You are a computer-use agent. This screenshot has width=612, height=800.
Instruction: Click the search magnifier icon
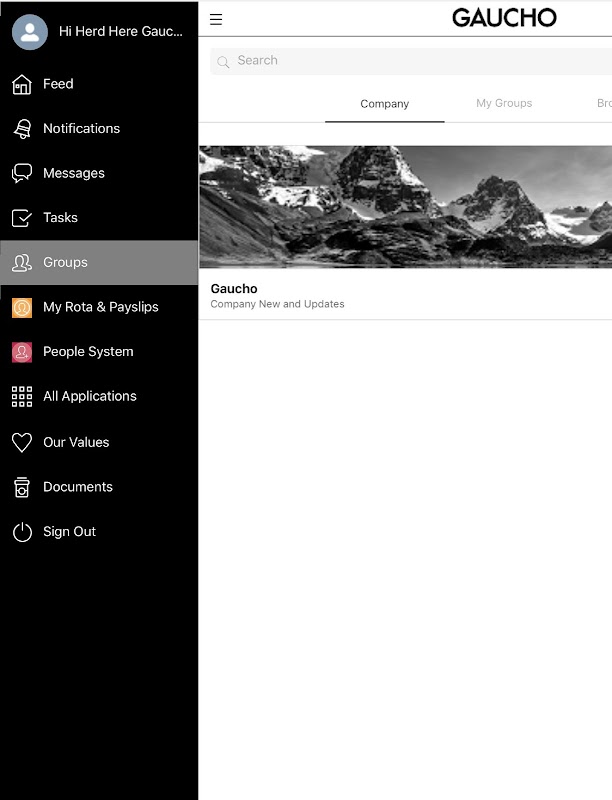pos(223,62)
